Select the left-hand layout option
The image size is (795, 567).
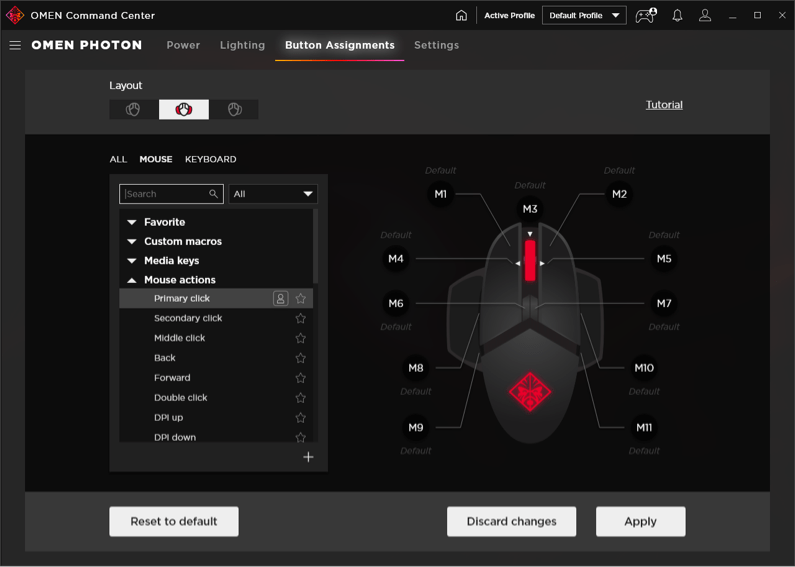[133, 109]
